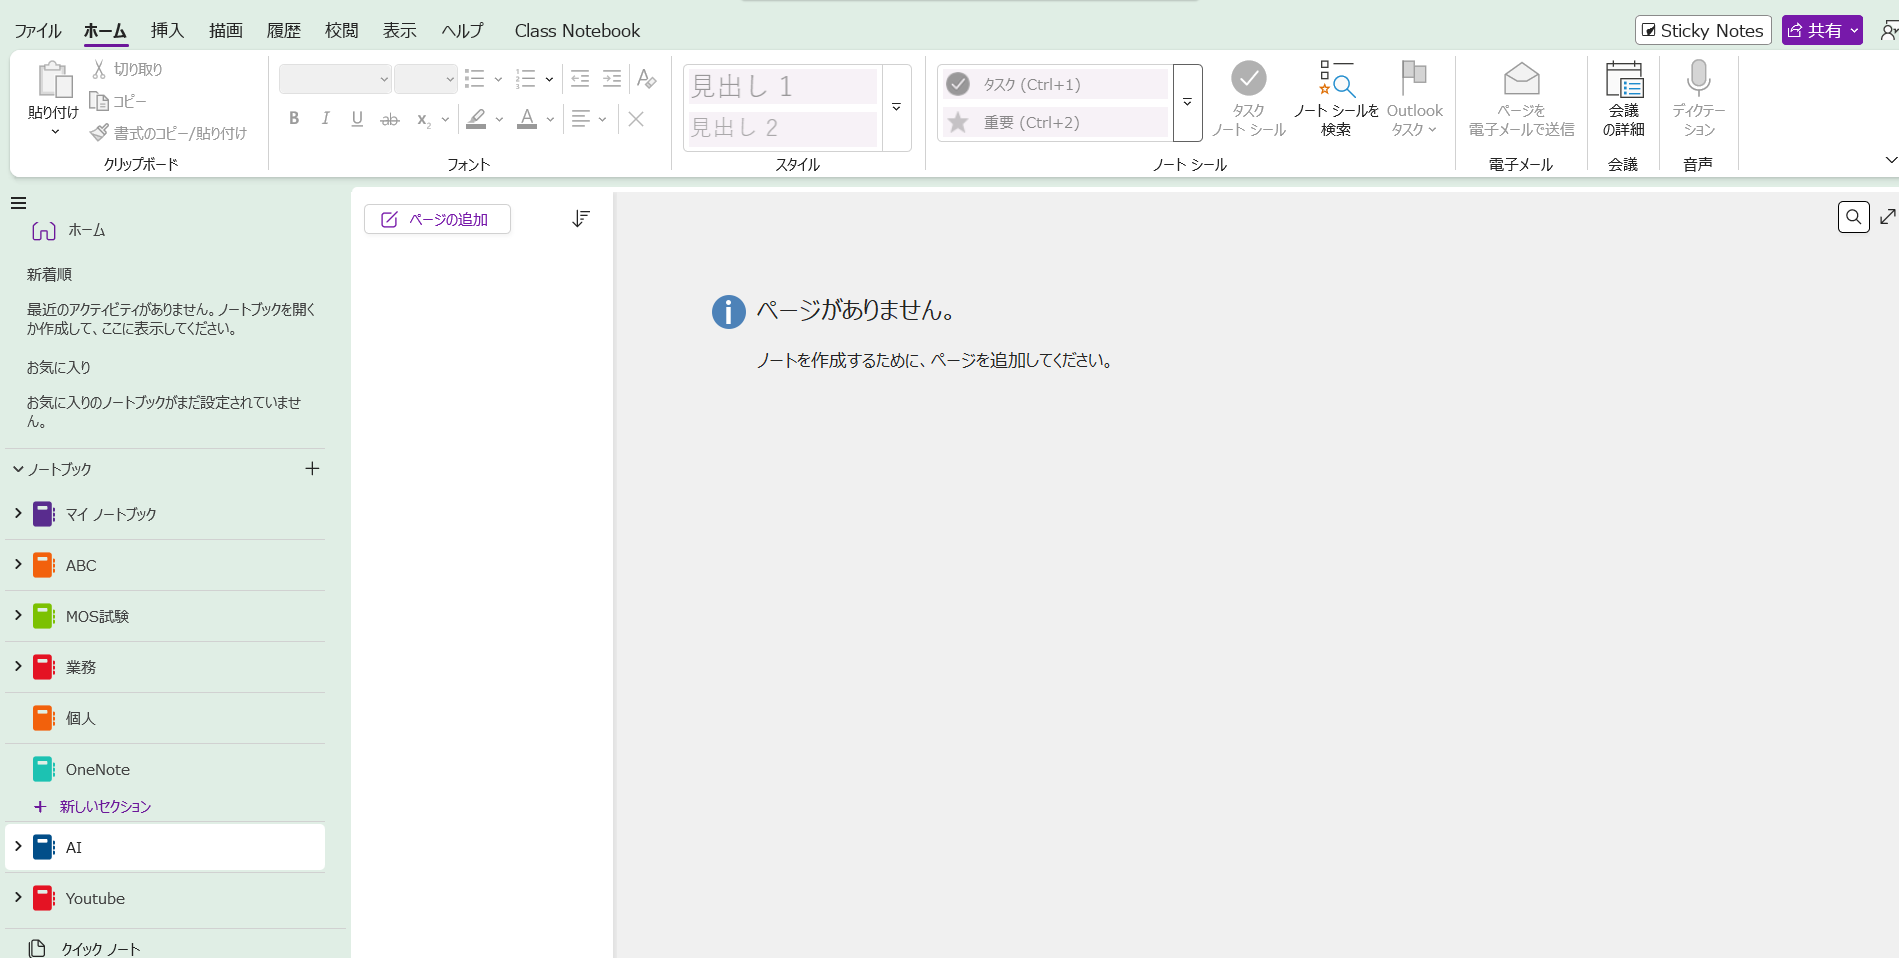Switch to the 挿入 ribbon tab

pyautogui.click(x=166, y=30)
